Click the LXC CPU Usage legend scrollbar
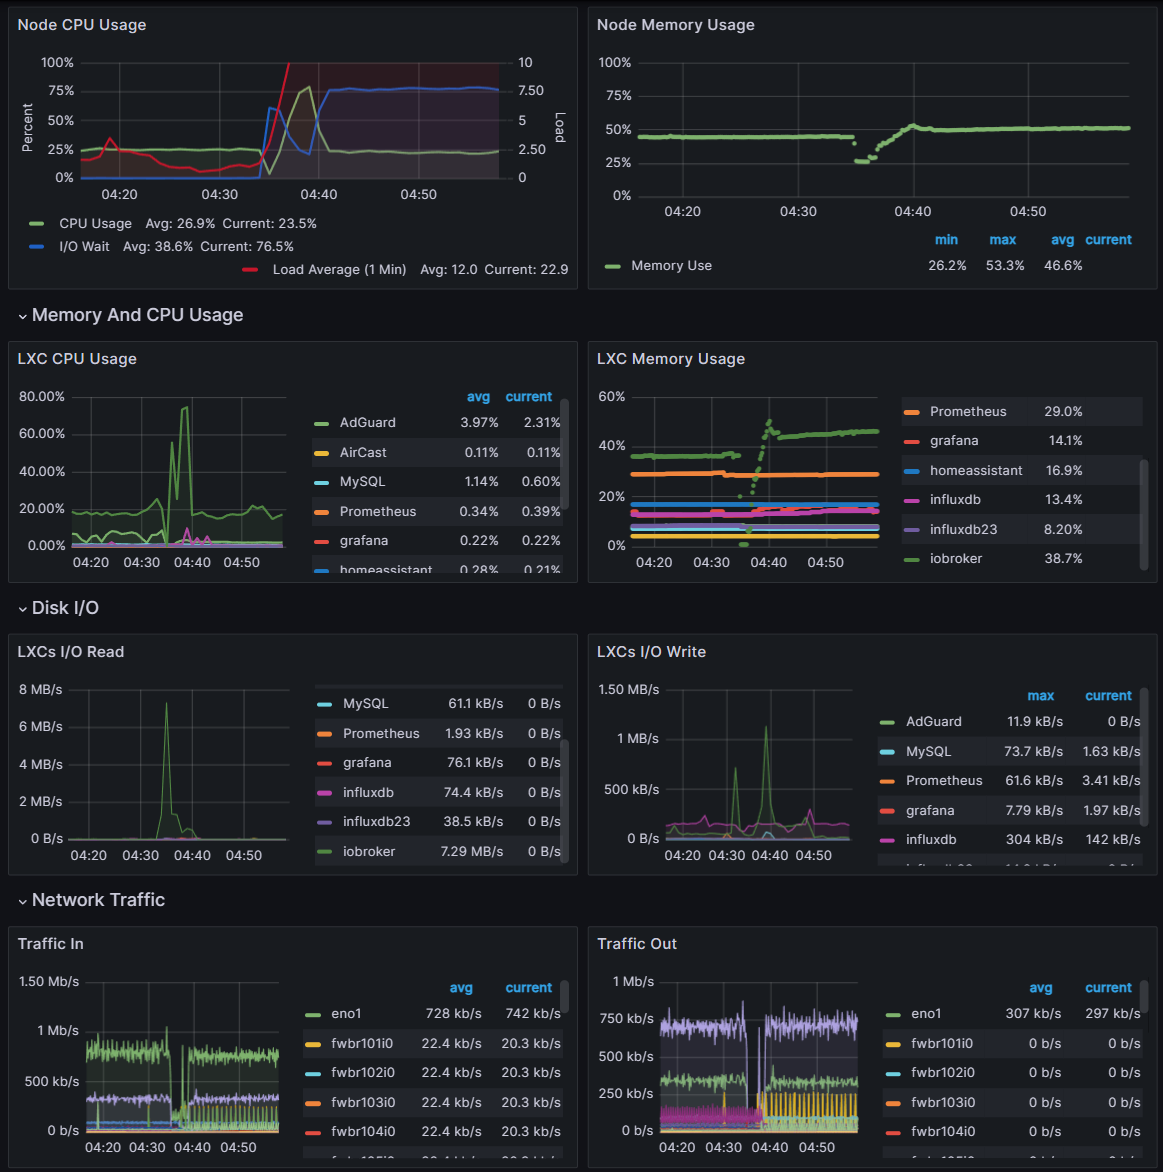 point(564,452)
